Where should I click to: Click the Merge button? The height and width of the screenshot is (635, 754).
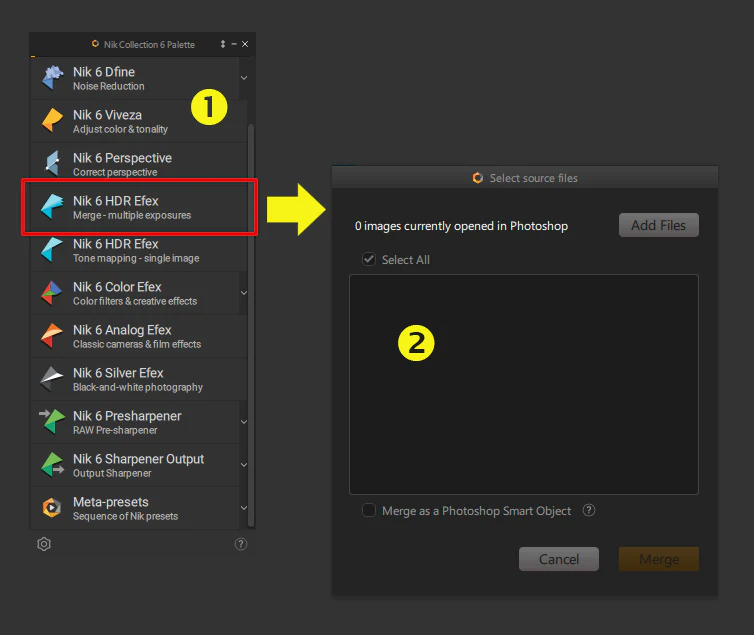click(x=659, y=559)
